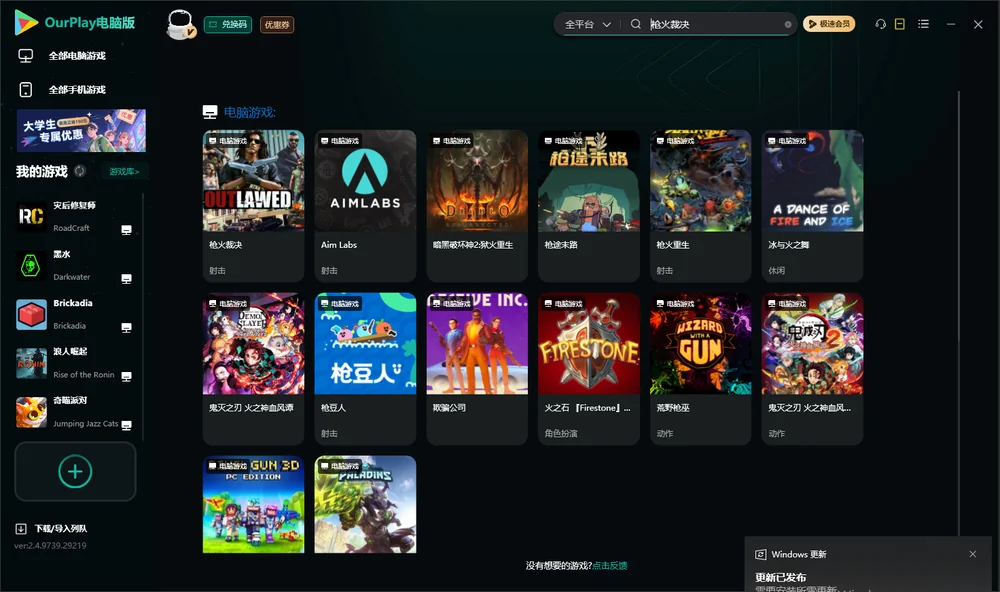
Task: Clear the search box text
Action: (788, 24)
